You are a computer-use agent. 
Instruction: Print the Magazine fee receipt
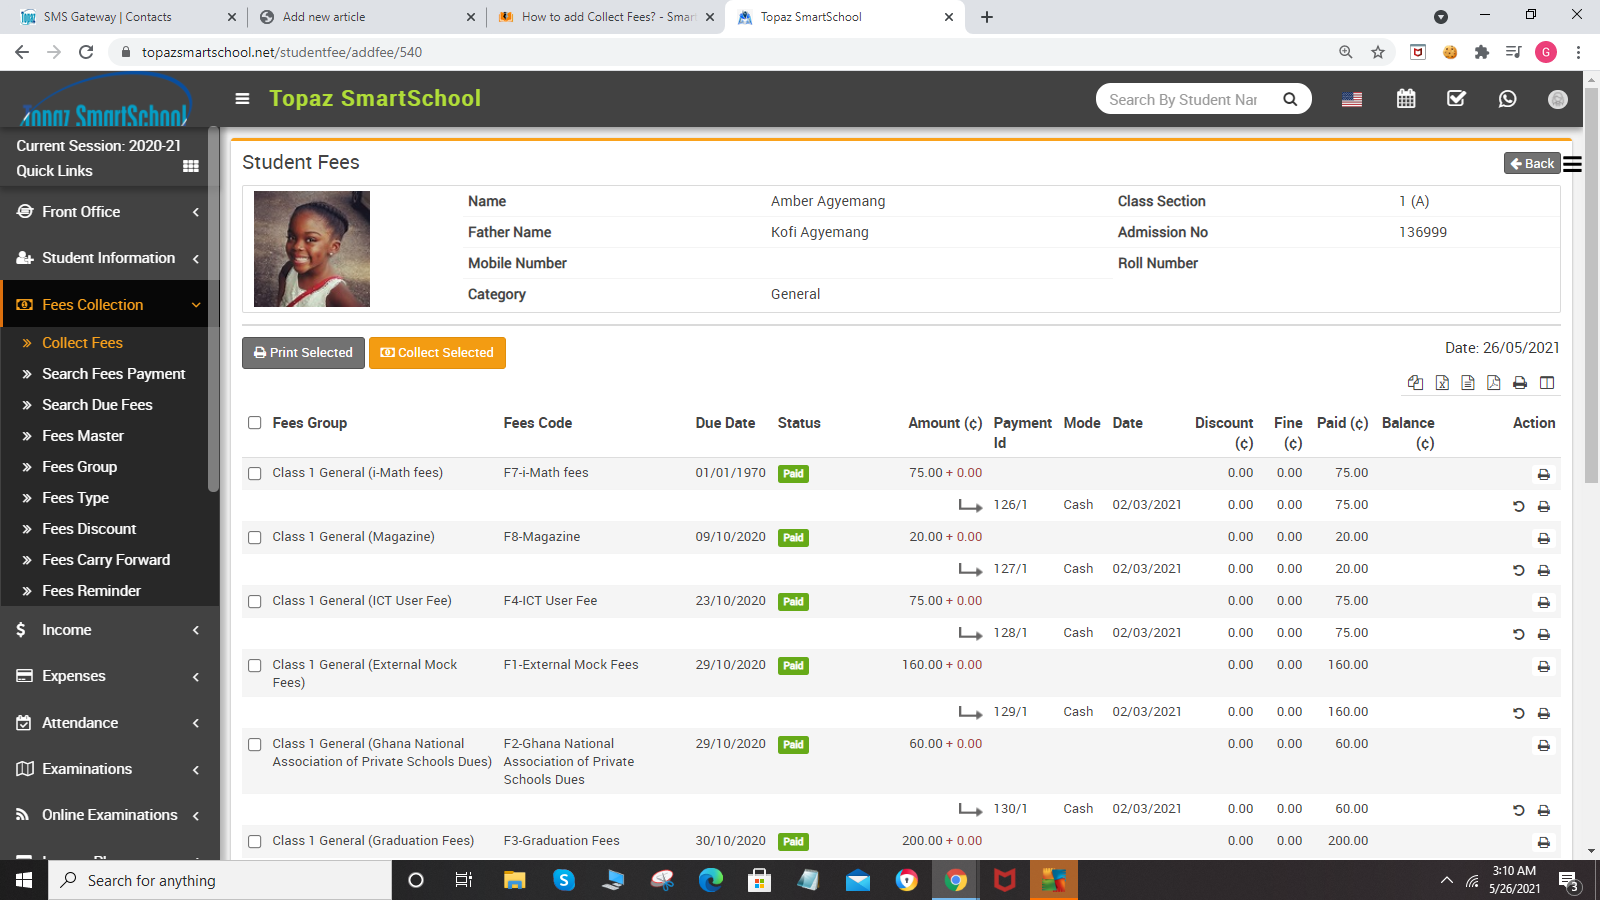(x=1544, y=538)
